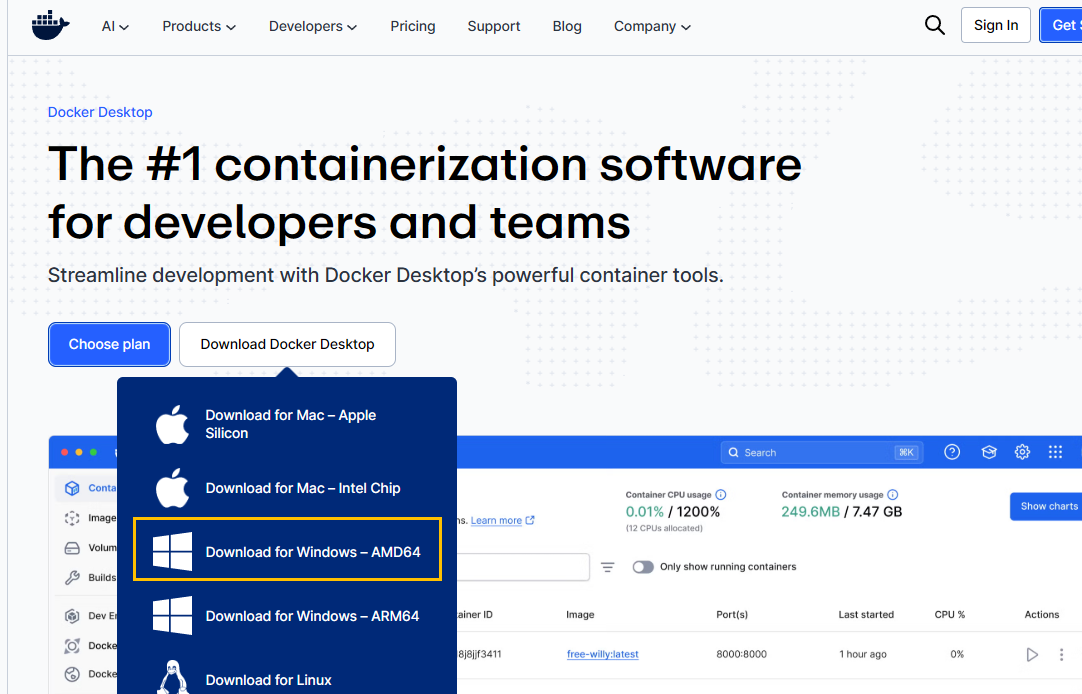Click the Windows logo for ARM64 download
This screenshot has height=694, width=1082.
point(172,615)
